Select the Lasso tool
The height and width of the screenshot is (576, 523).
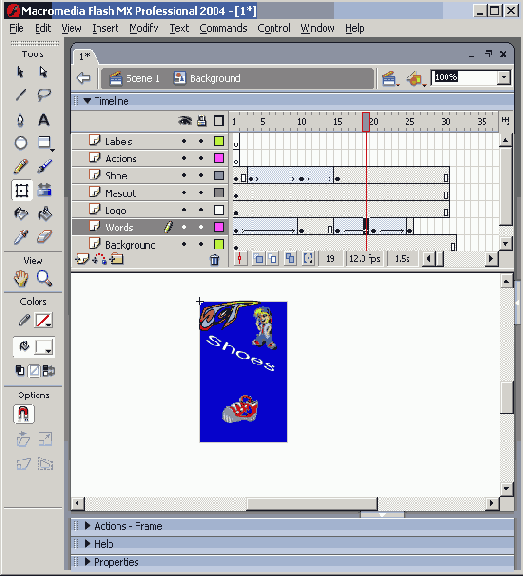pos(44,95)
